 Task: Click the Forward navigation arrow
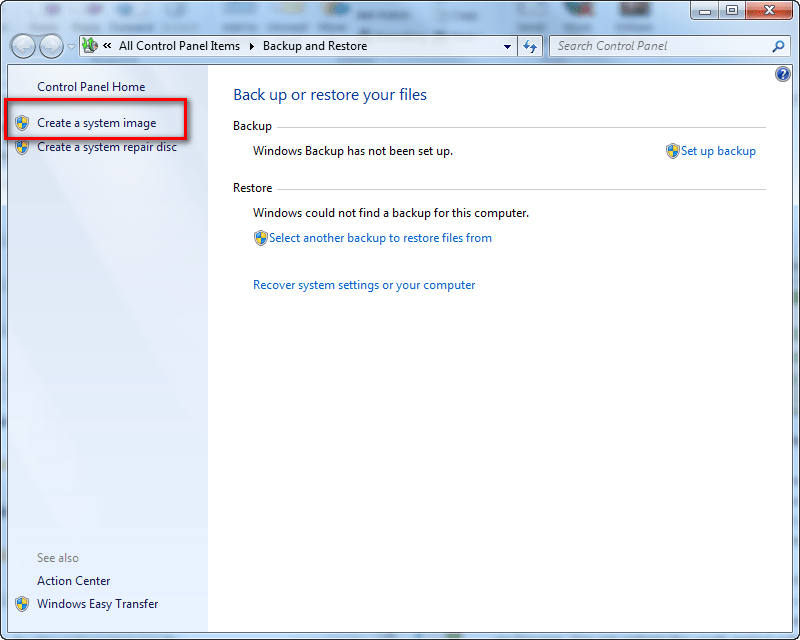click(x=50, y=46)
